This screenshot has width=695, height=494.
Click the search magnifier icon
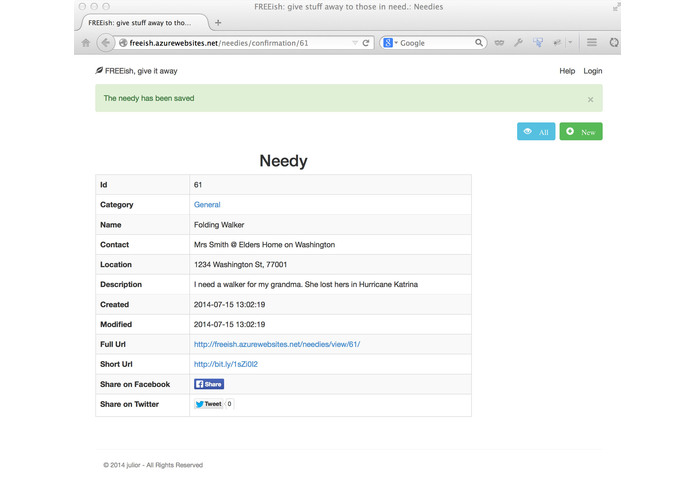479,43
